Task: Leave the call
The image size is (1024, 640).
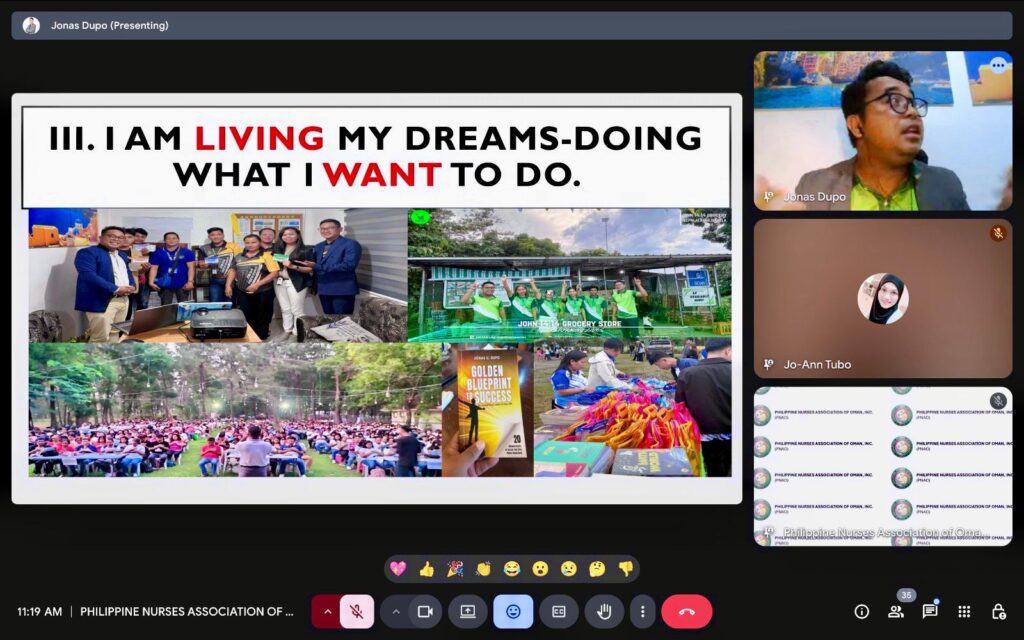Action: (x=687, y=611)
